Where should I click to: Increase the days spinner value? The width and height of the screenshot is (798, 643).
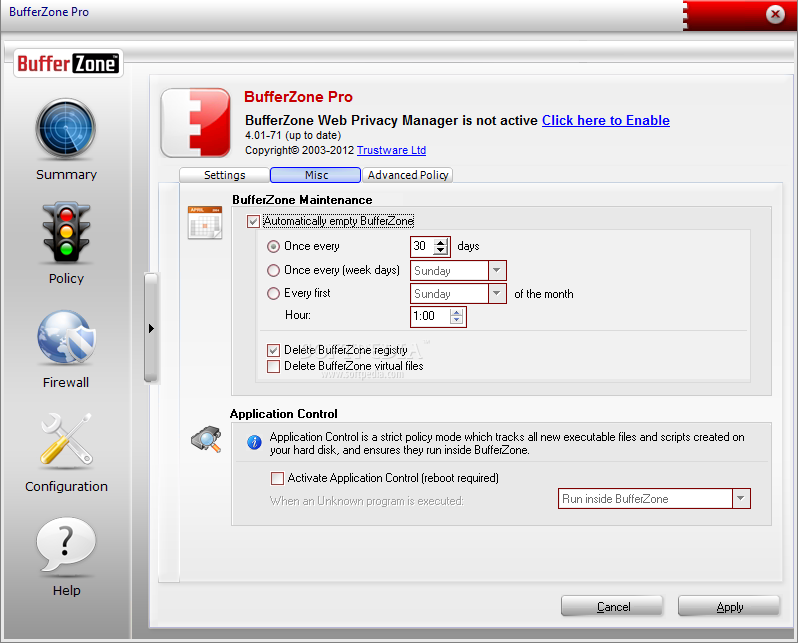coord(441,242)
